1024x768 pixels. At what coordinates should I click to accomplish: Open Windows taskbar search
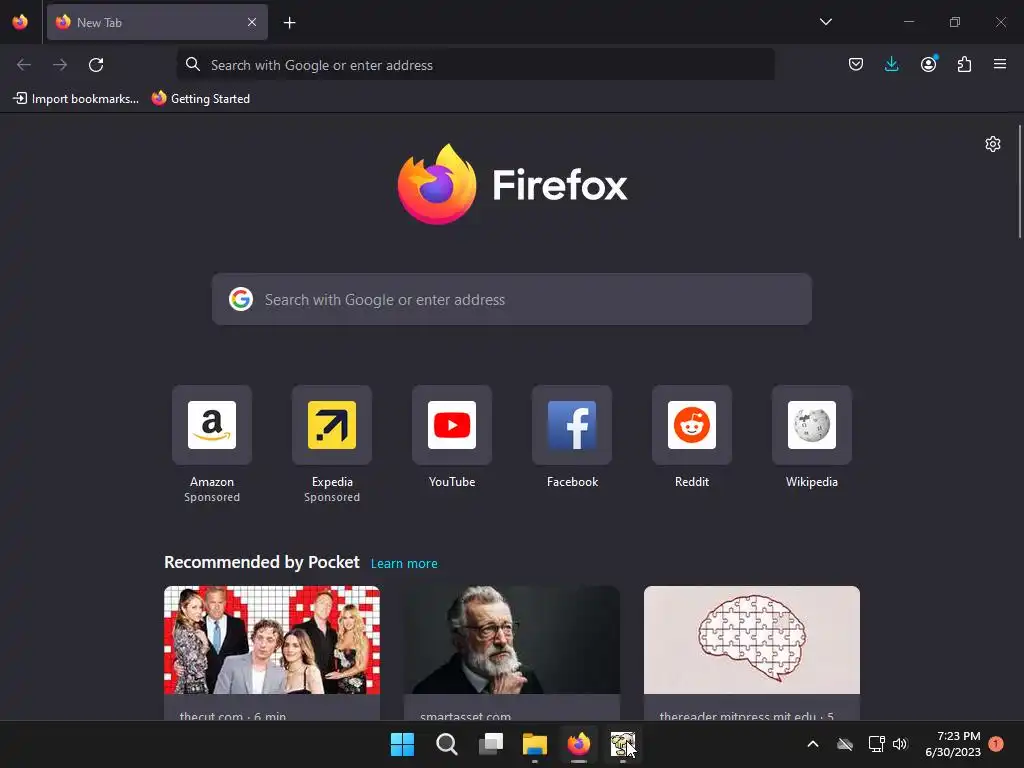447,744
